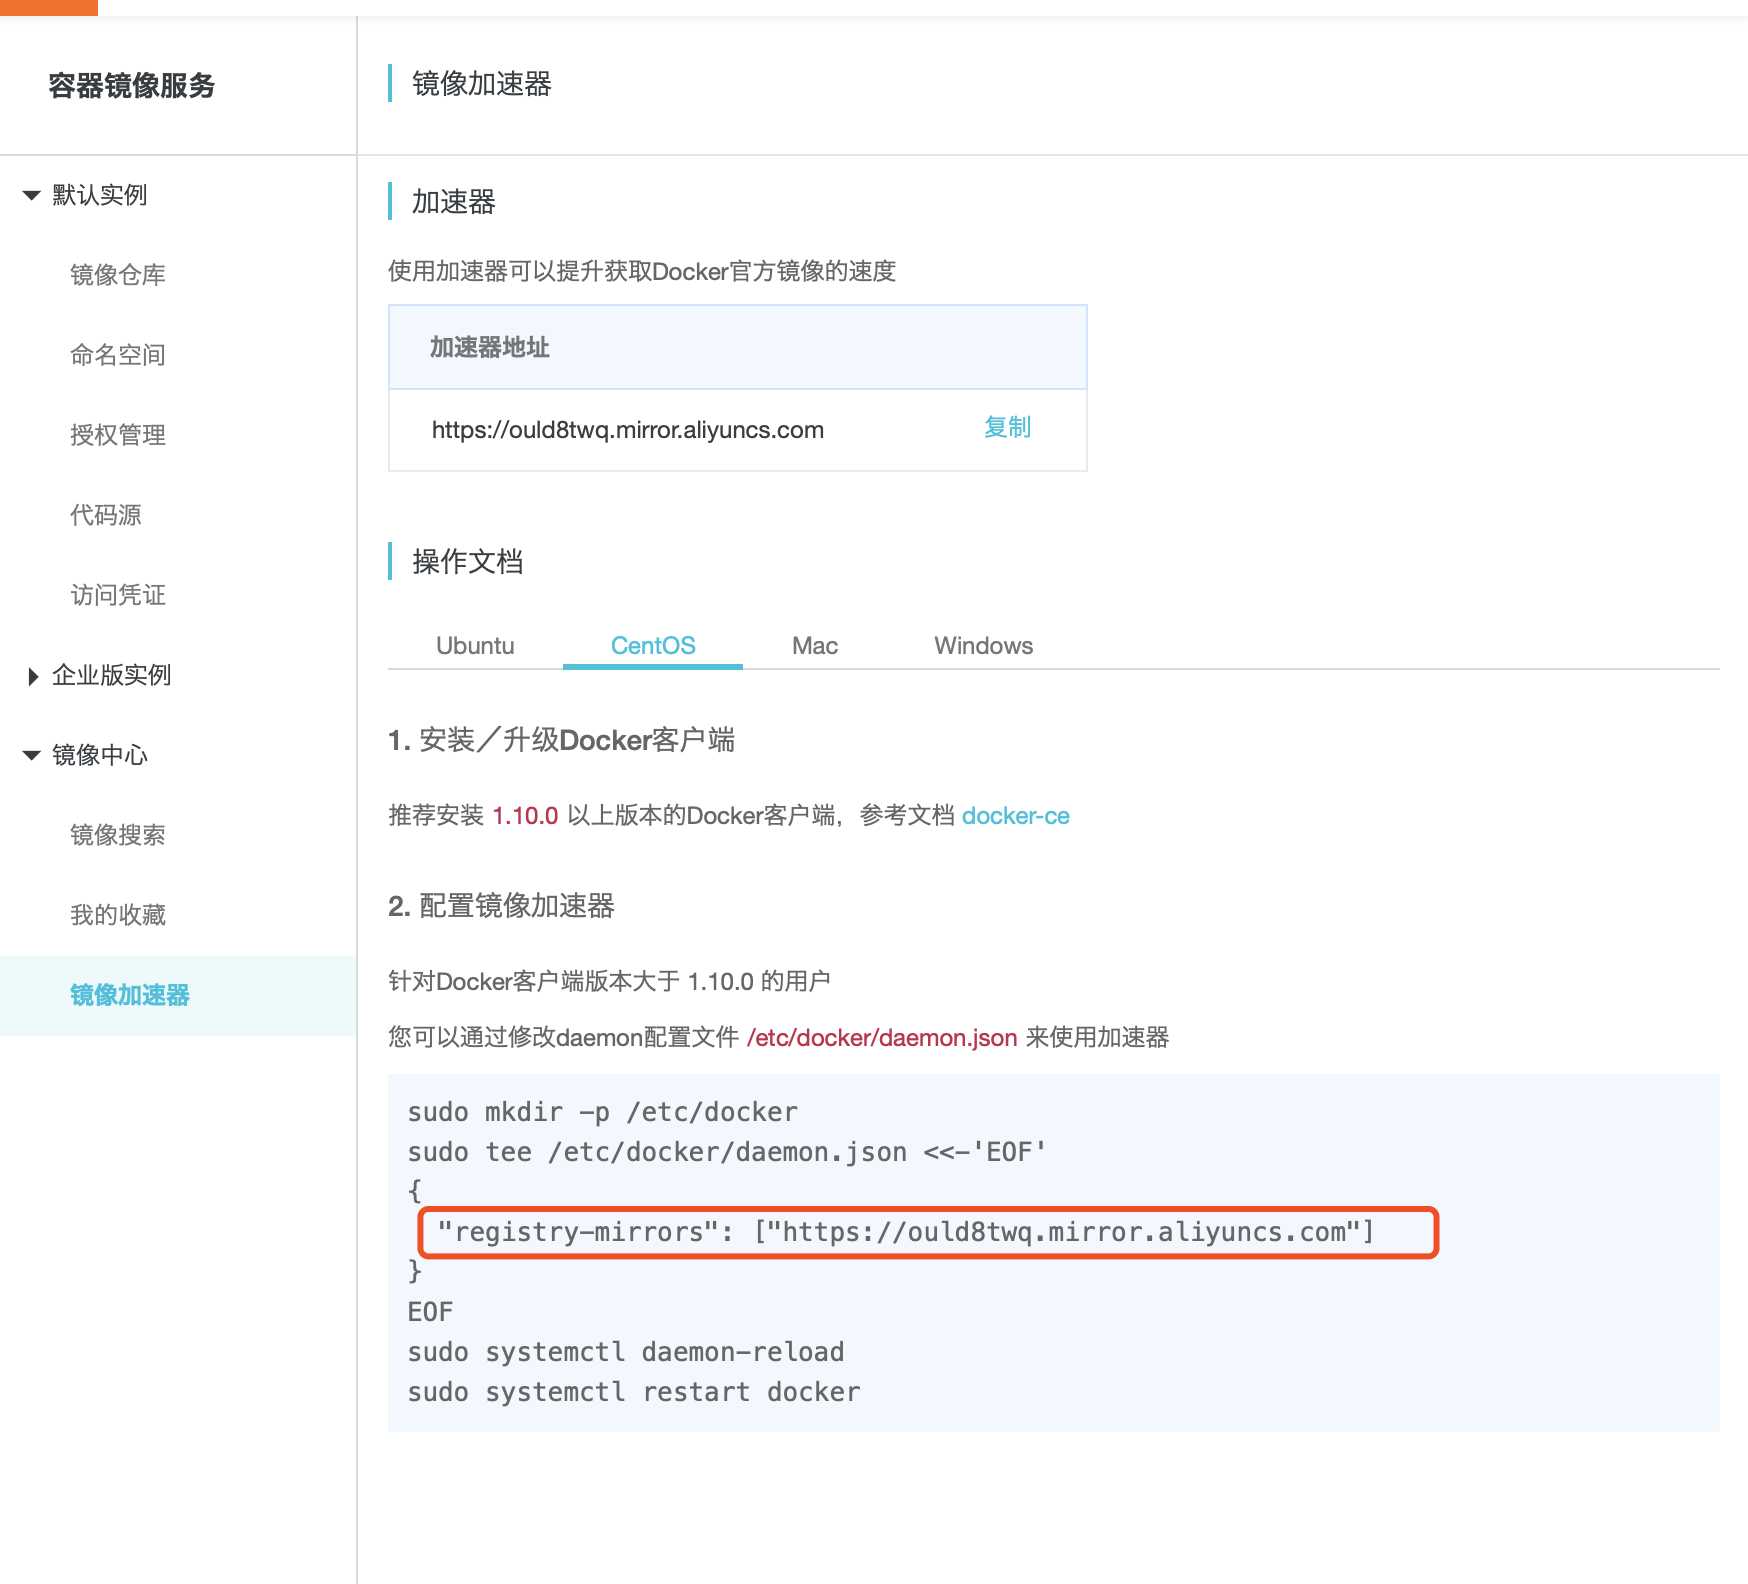Click the 1.10.0 version number in red
This screenshot has height=1584, width=1748.
pos(525,816)
